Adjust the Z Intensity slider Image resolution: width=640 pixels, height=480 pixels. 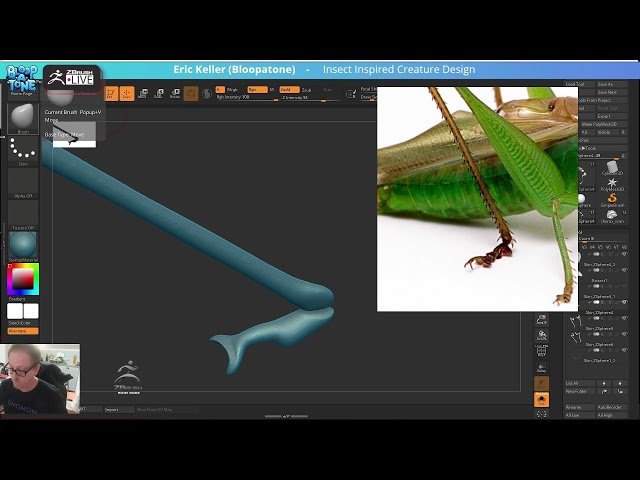tap(310, 98)
